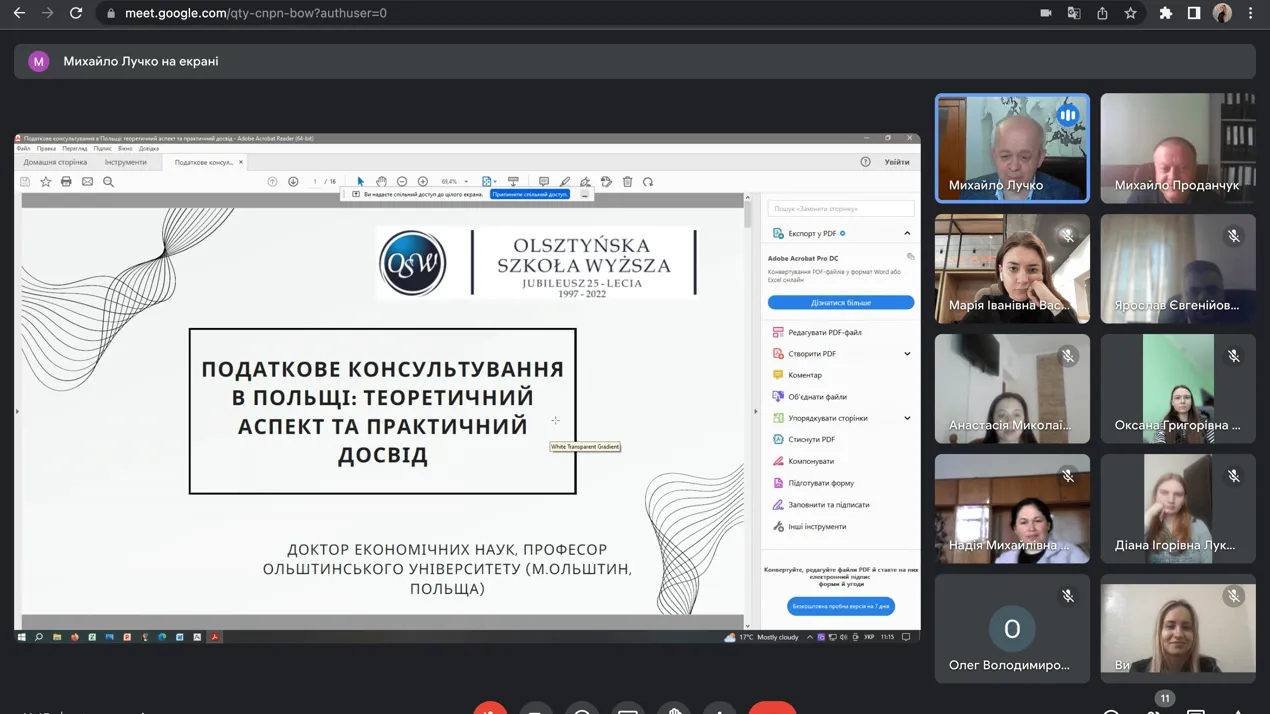Open the zoom percentage dropdown
Image resolution: width=1270 pixels, height=714 pixels.
pos(466,182)
